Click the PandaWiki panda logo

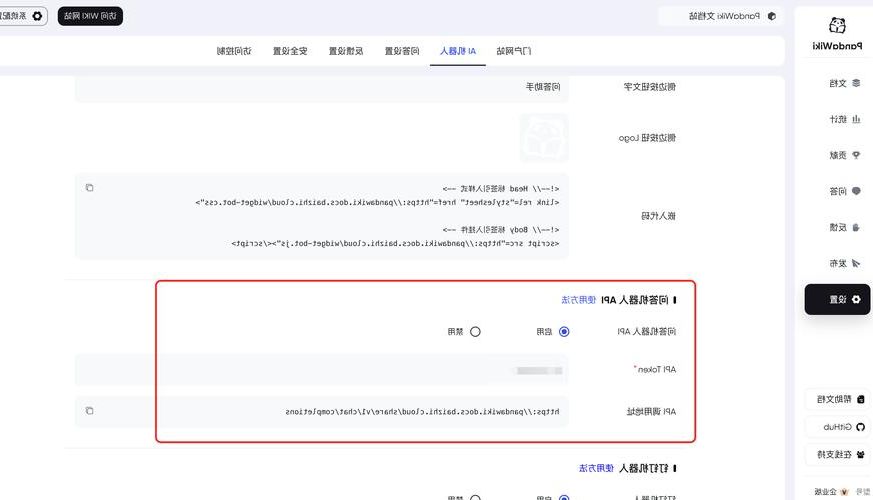tap(837, 26)
